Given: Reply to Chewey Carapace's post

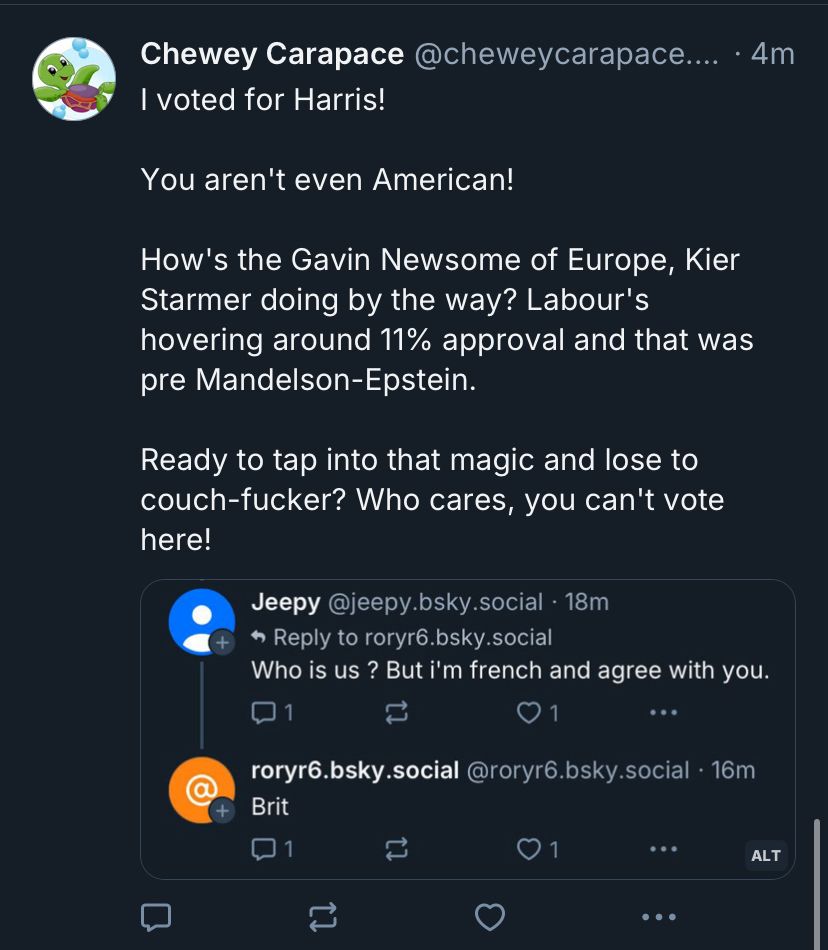Looking at the screenshot, I should (x=155, y=917).
